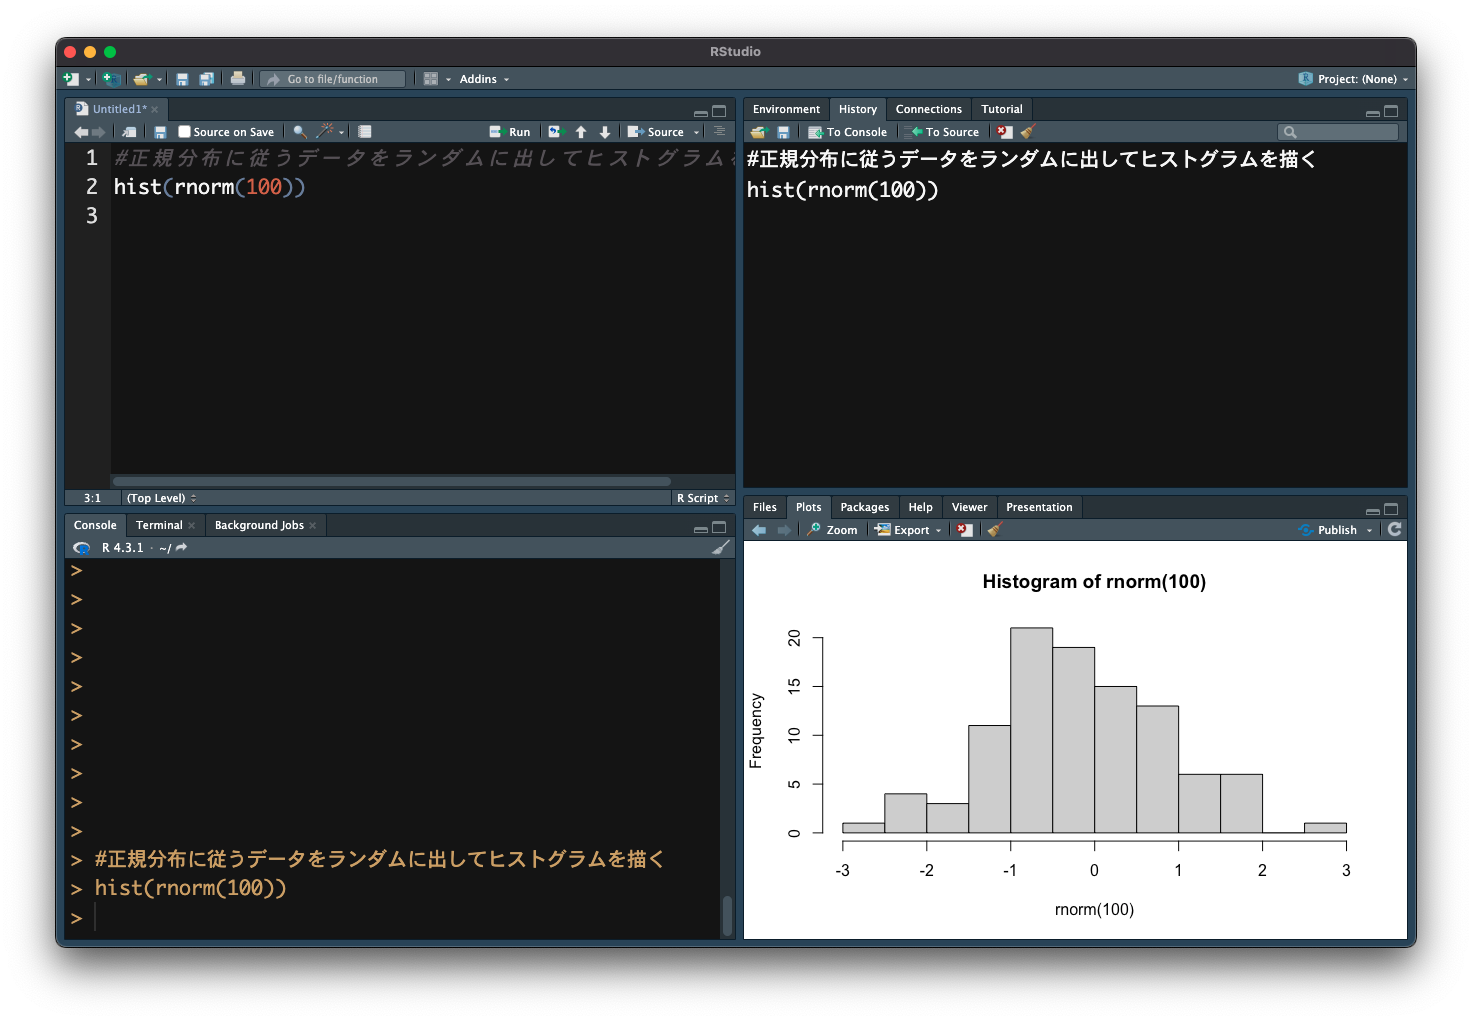Enable Source on Save
1472x1021 pixels.
184,131
